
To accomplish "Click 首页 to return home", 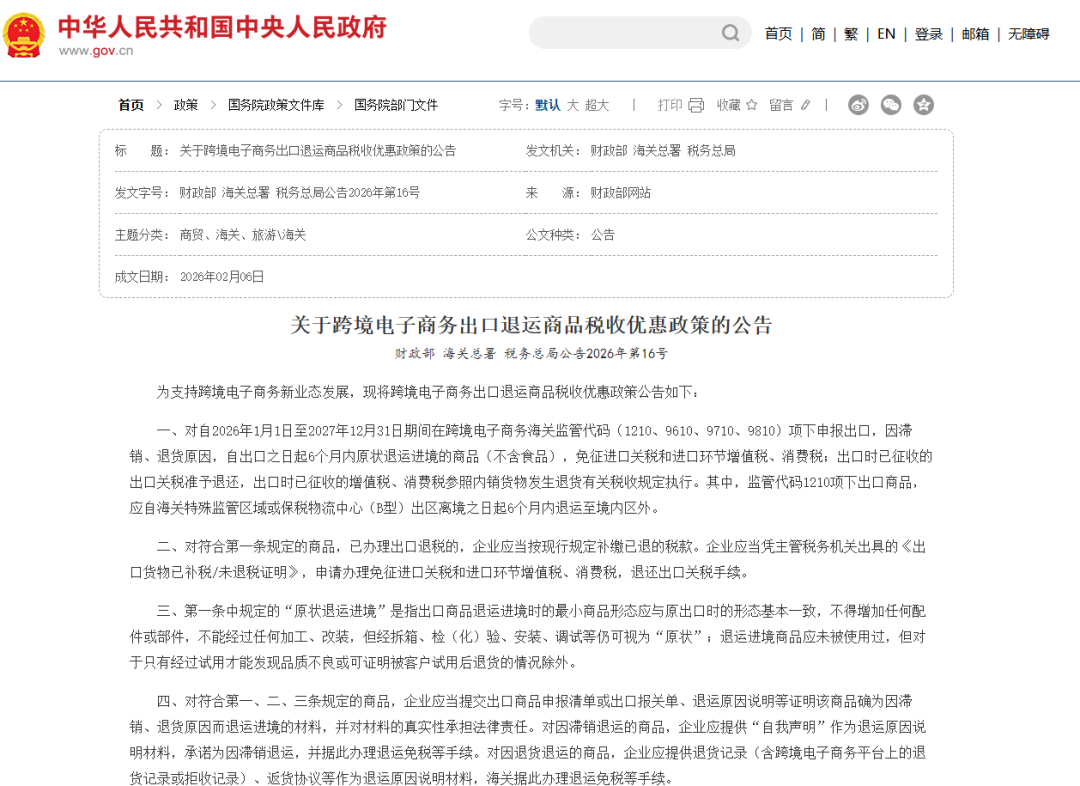I will click(779, 33).
